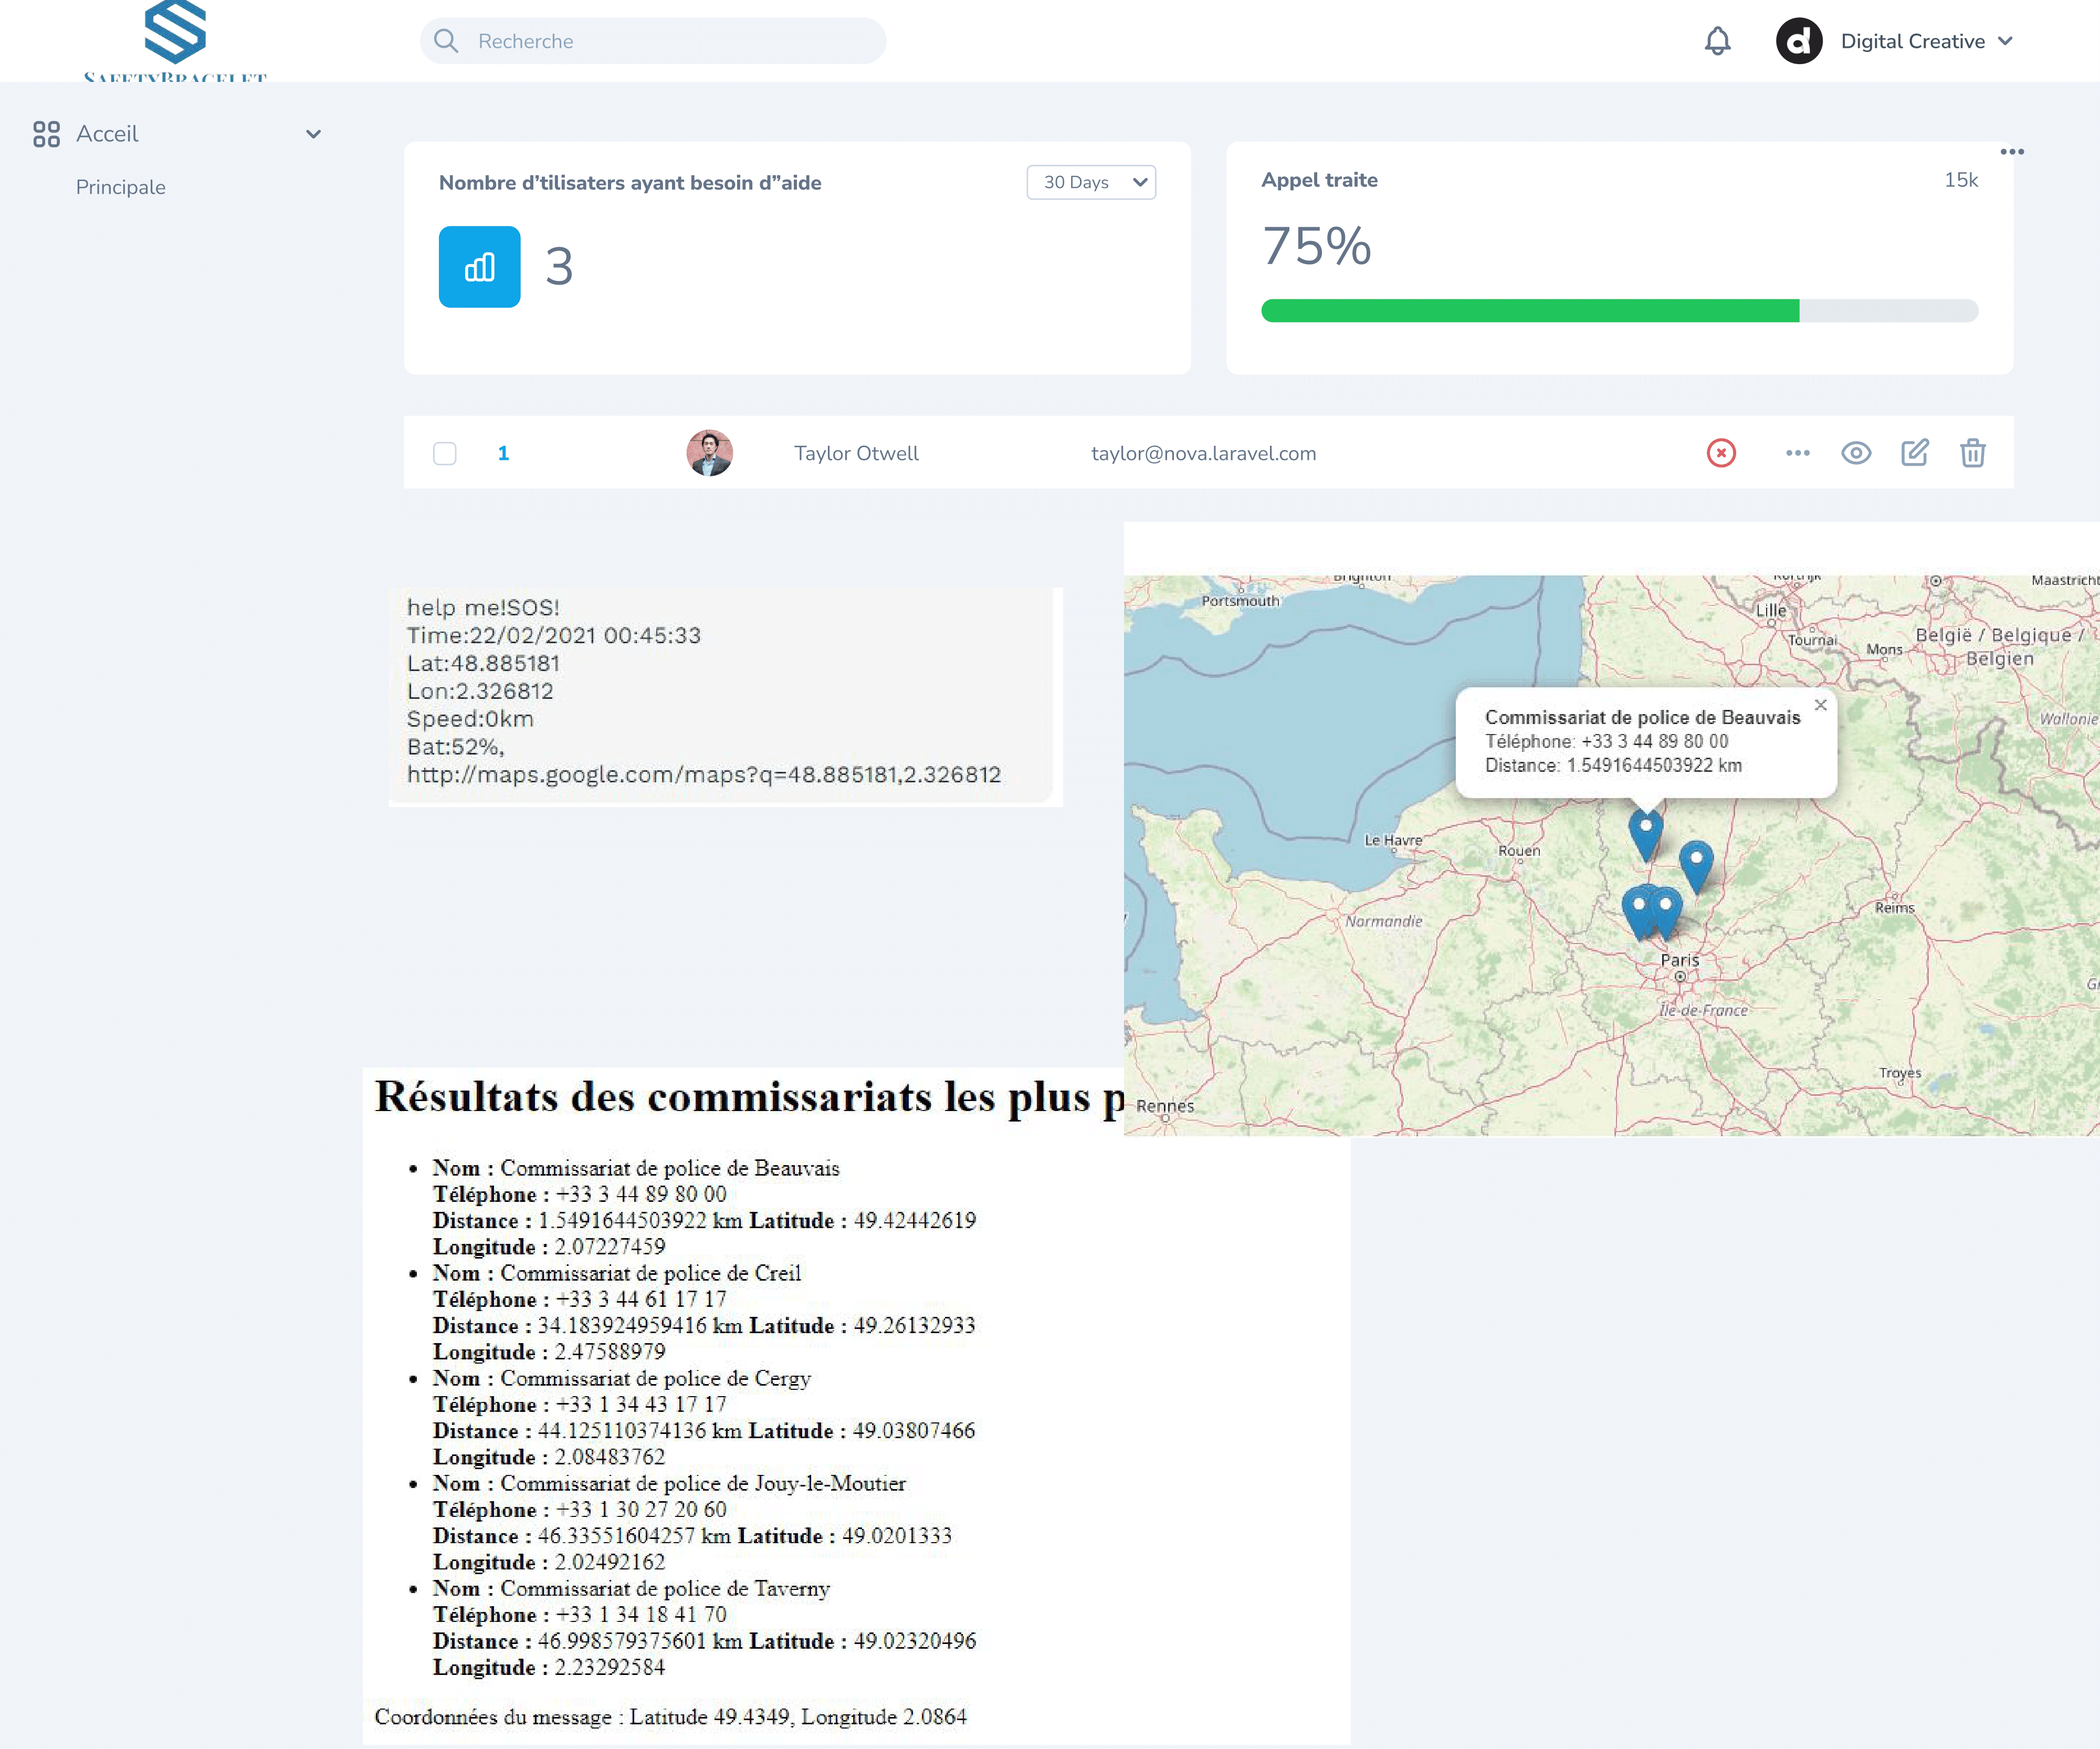The height and width of the screenshot is (1749, 2100).
Task: Click taylor@nova.laravel.com email
Action: point(1203,453)
